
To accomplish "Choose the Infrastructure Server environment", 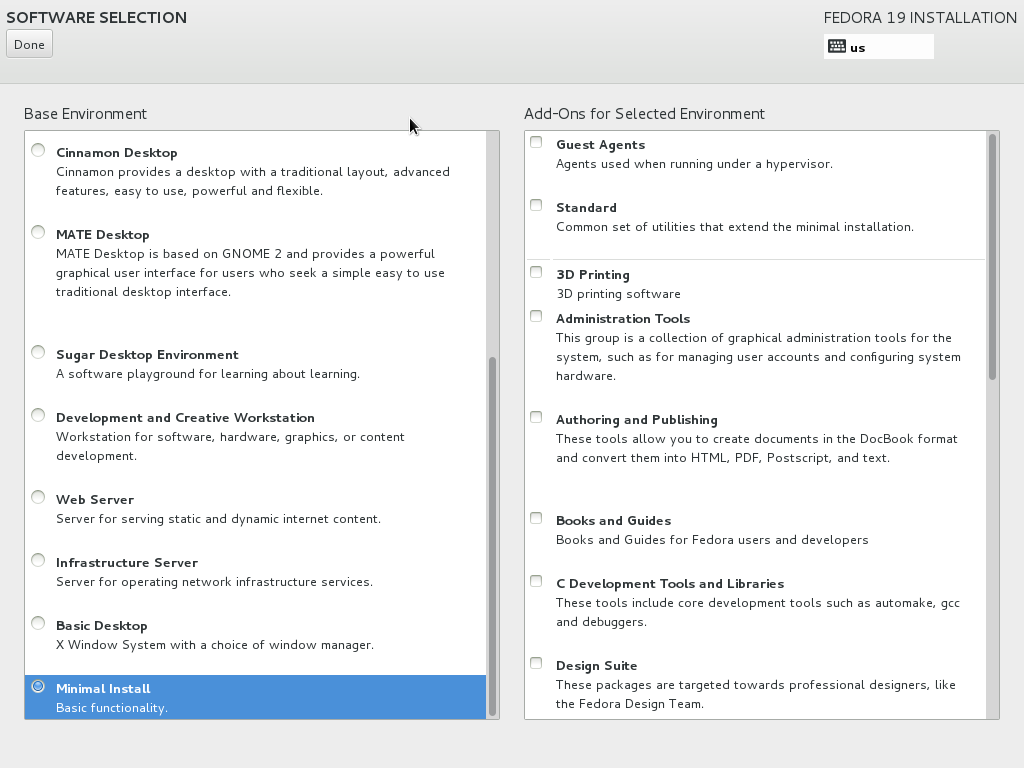I will (x=37, y=559).
